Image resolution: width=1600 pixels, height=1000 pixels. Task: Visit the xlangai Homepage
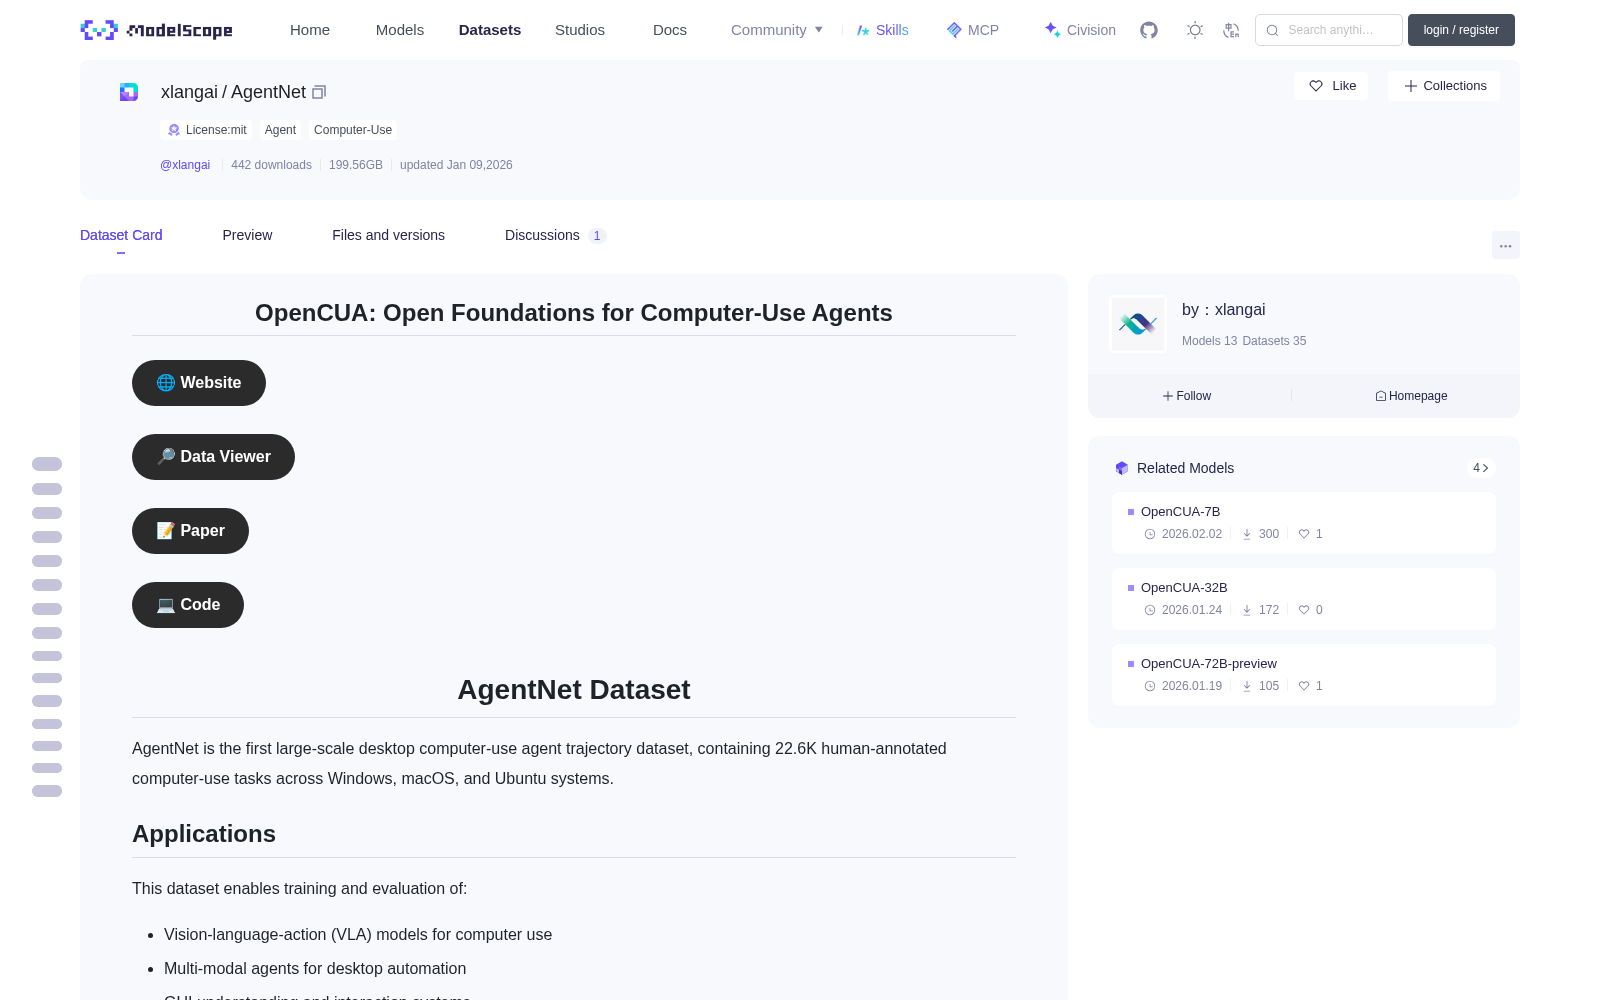[1411, 396]
